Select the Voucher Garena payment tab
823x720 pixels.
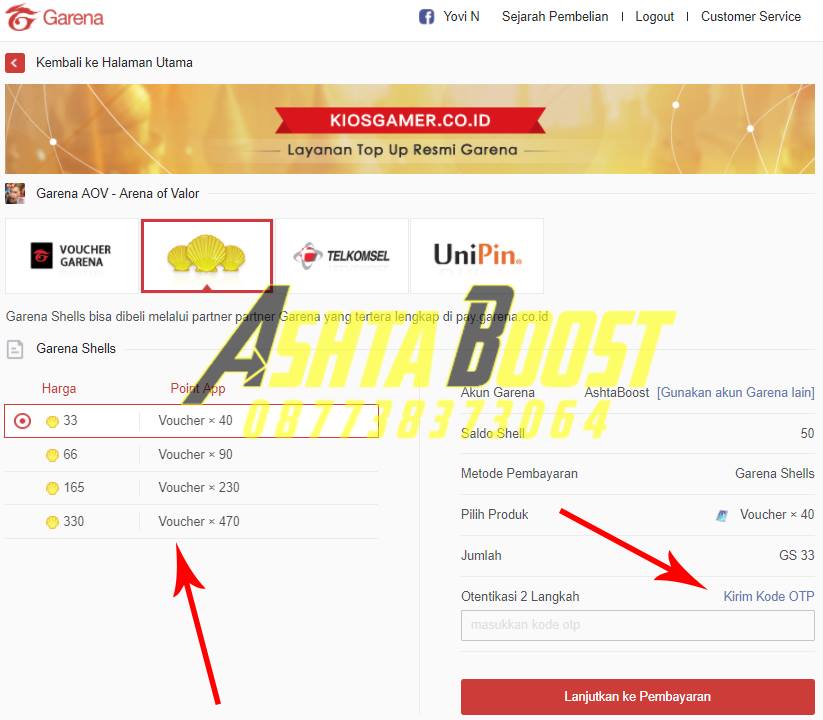point(72,256)
